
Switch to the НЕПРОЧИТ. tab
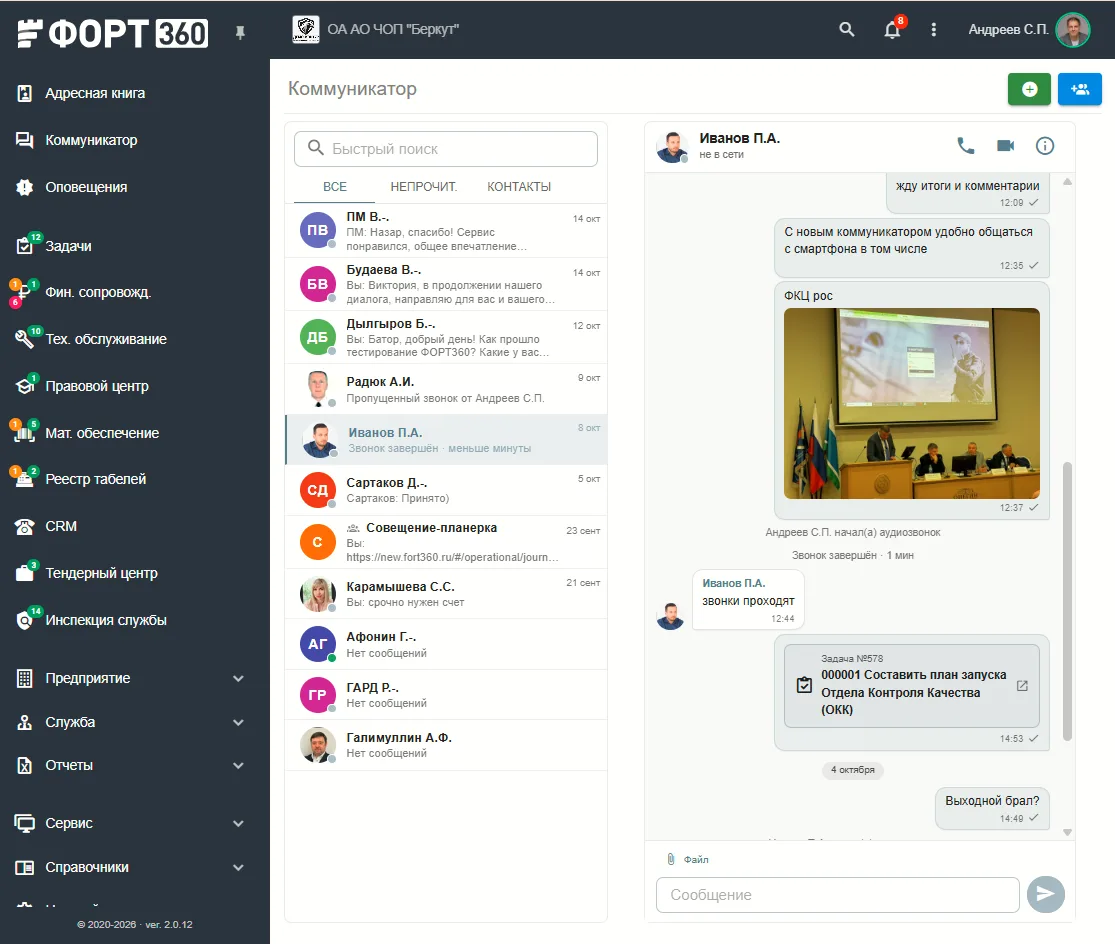coord(424,186)
